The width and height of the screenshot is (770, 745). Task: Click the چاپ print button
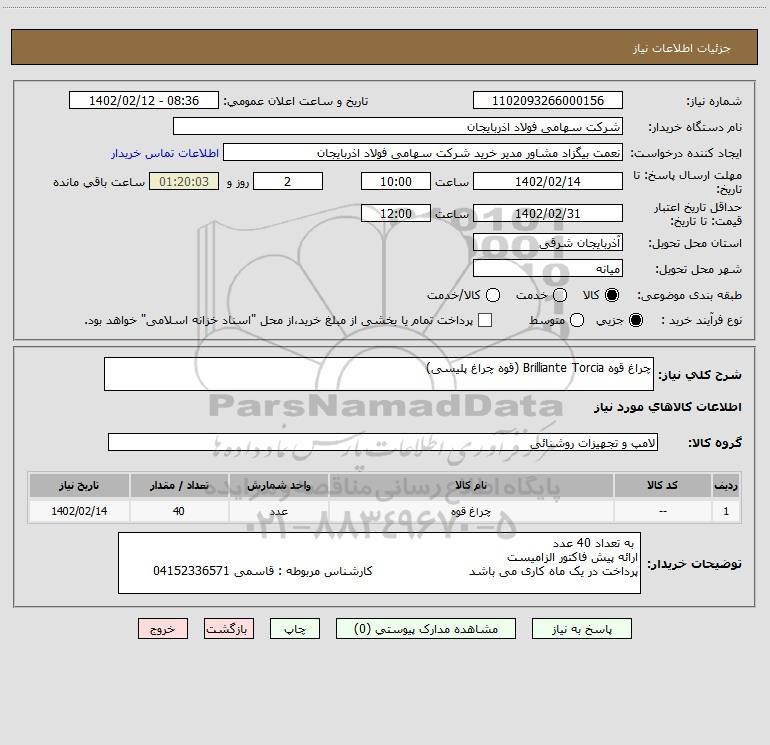click(x=295, y=629)
